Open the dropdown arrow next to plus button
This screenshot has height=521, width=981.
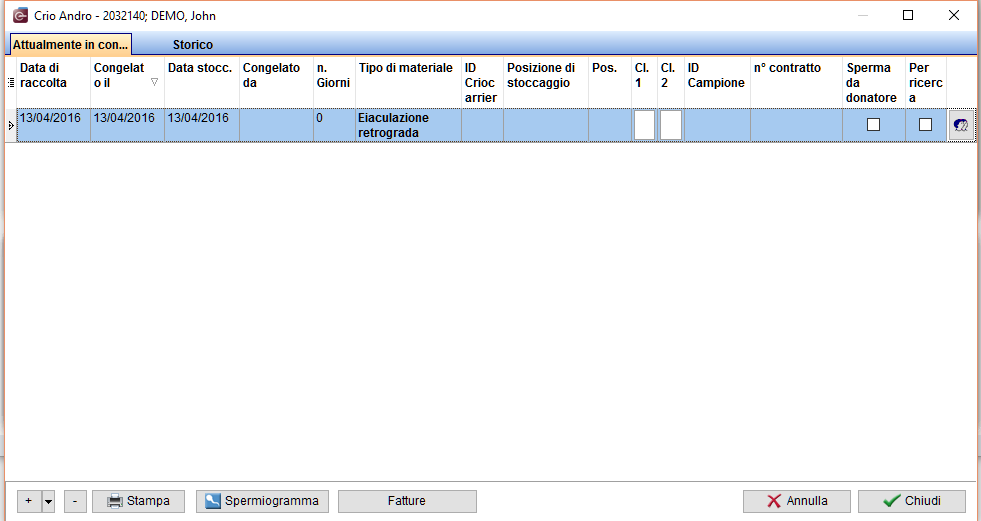[x=48, y=502]
